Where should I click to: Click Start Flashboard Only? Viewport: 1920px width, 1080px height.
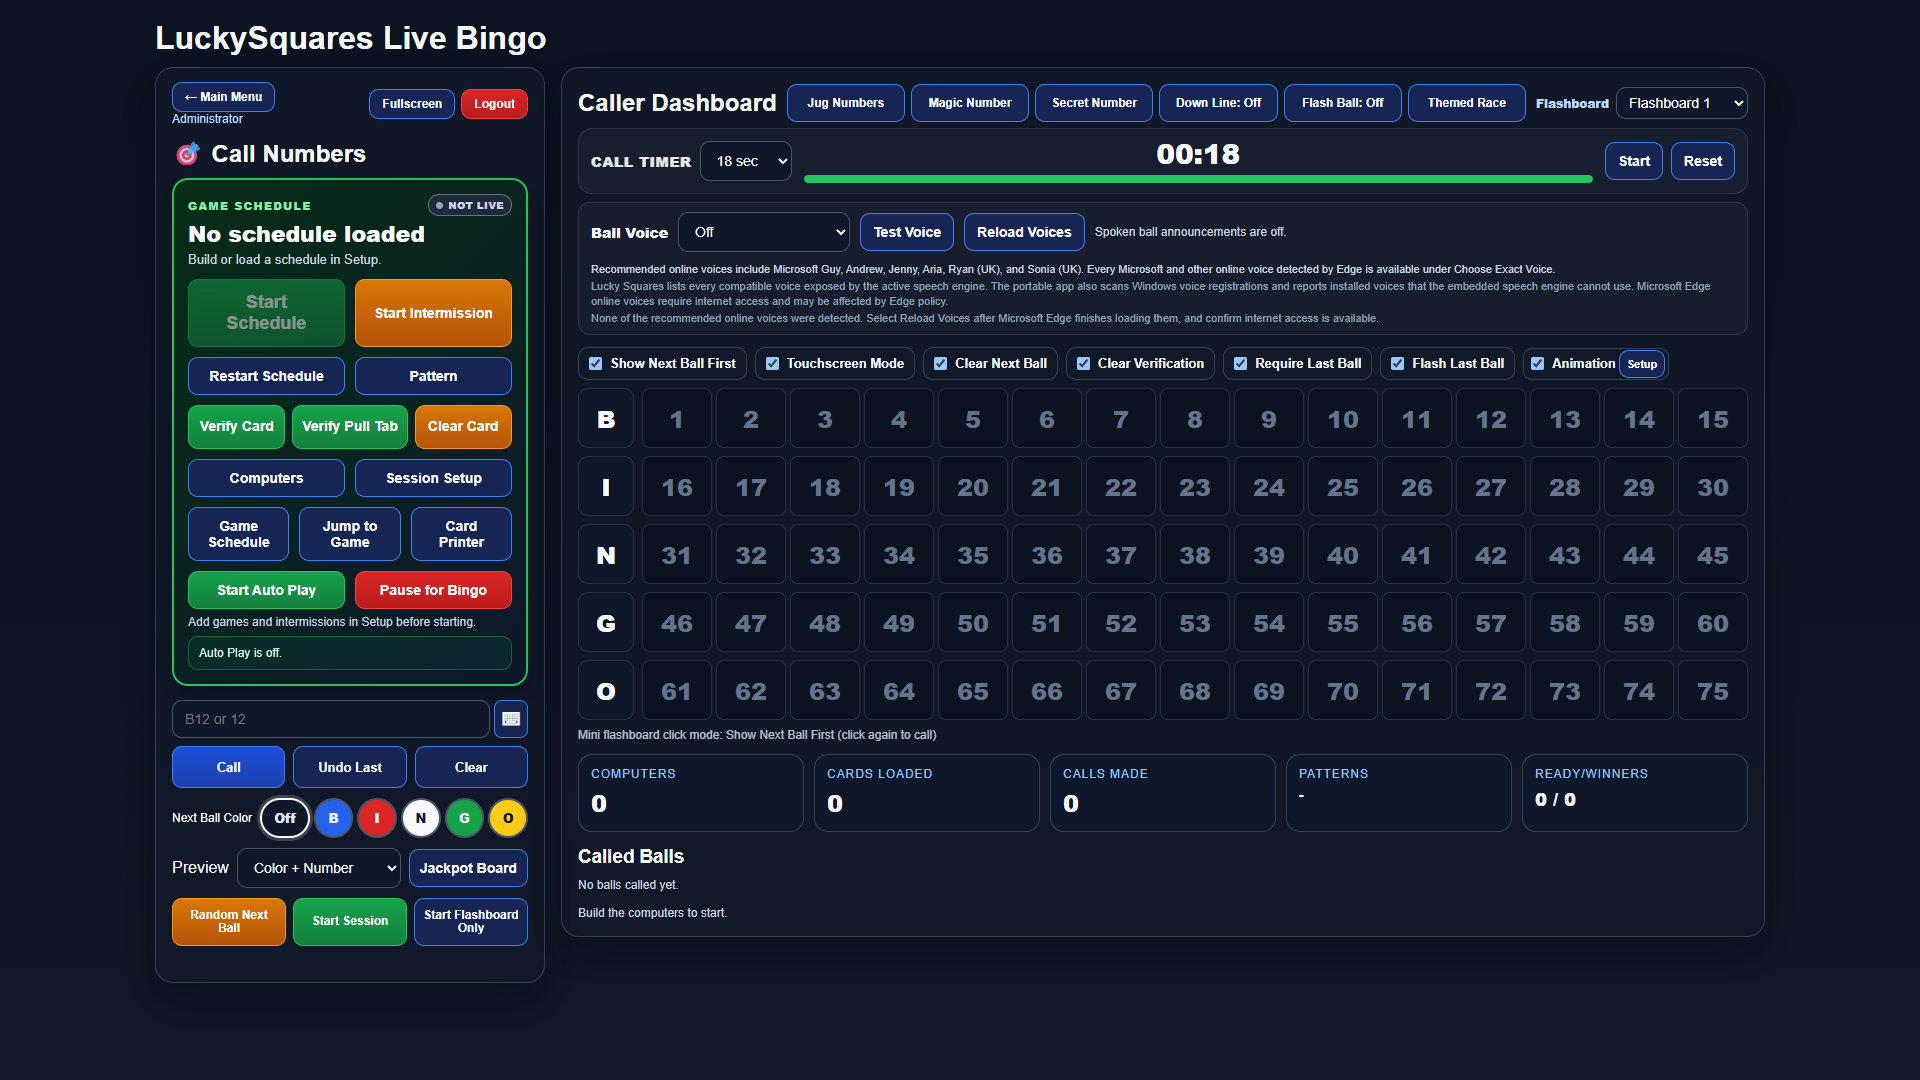click(x=471, y=921)
